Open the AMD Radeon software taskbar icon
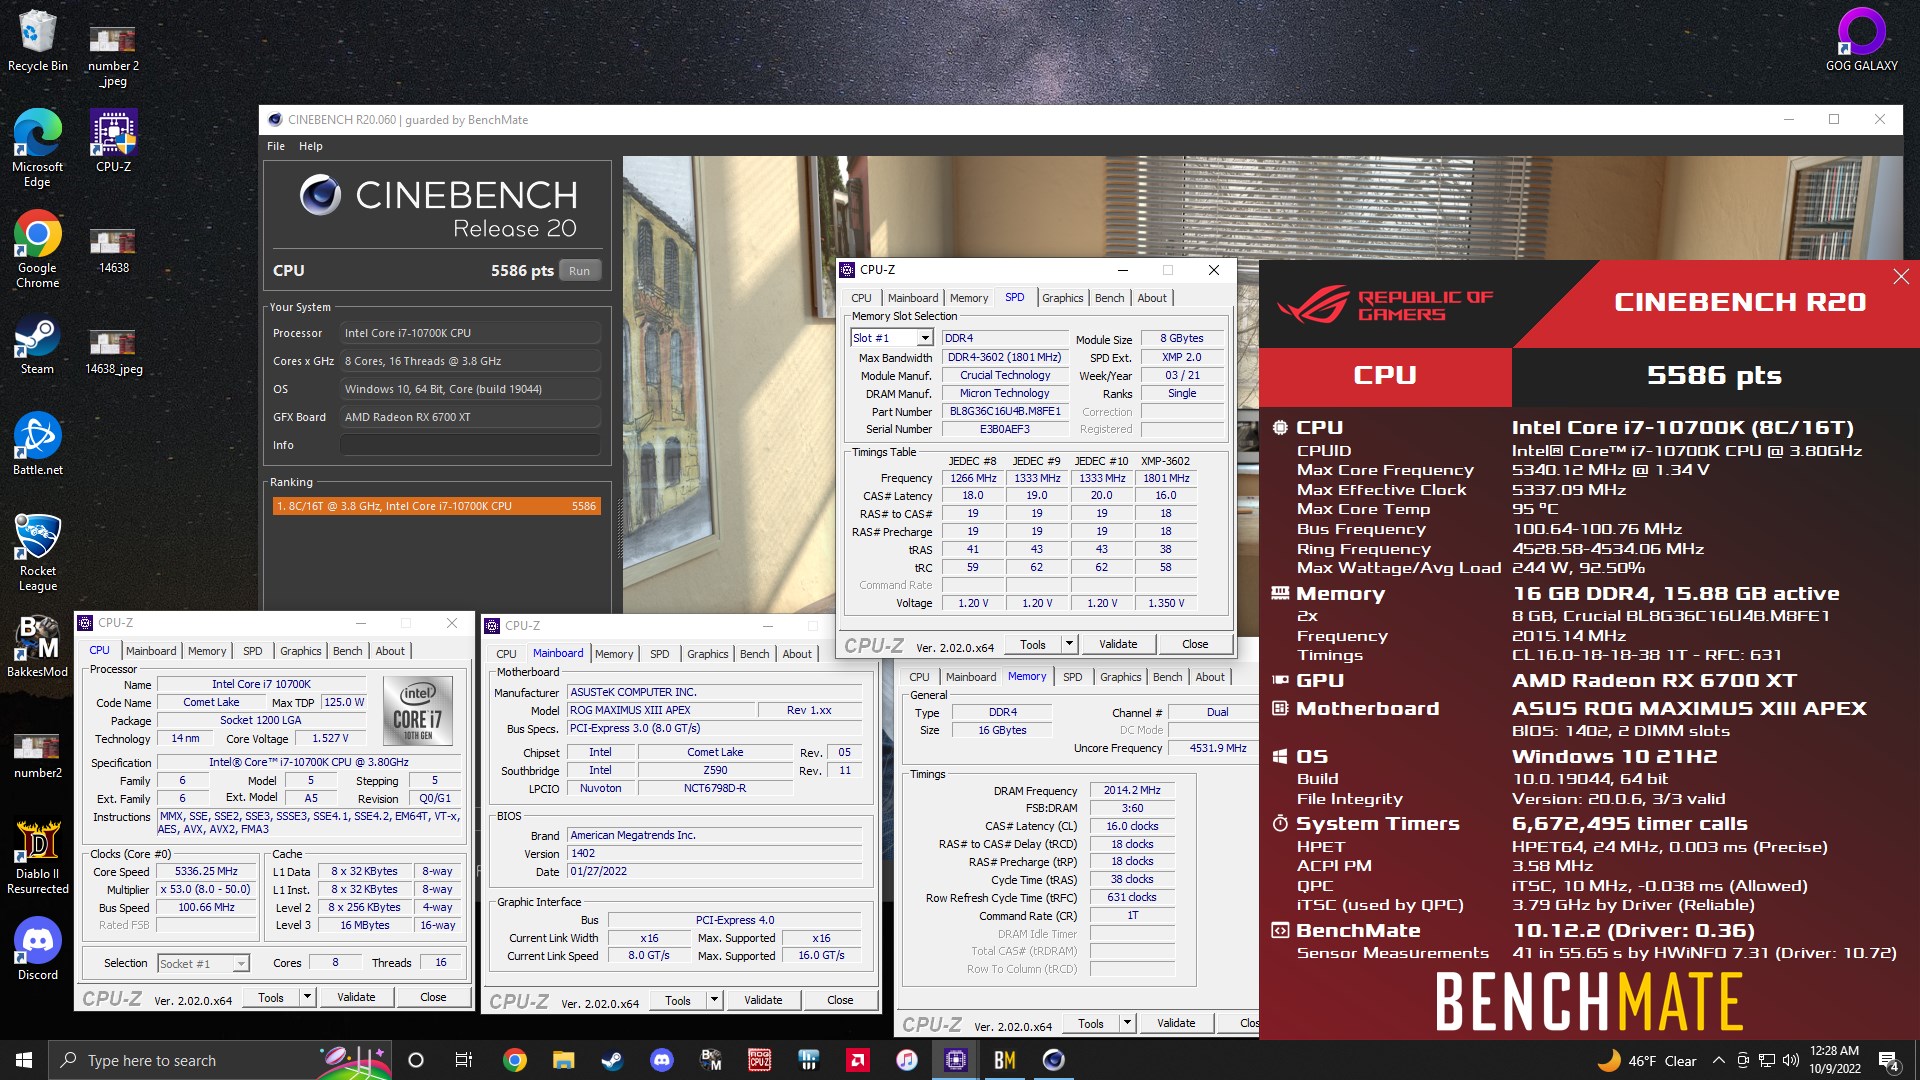The image size is (1920, 1080). click(857, 1060)
